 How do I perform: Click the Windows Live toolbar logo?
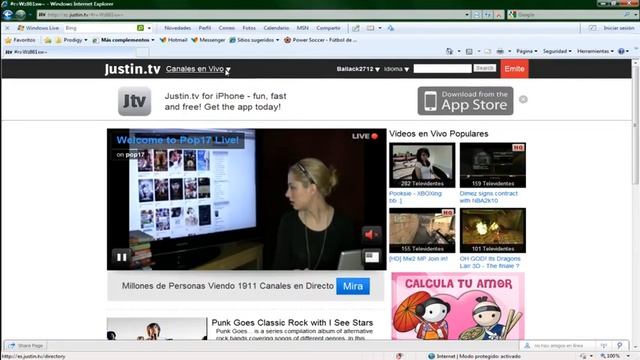[38, 28]
